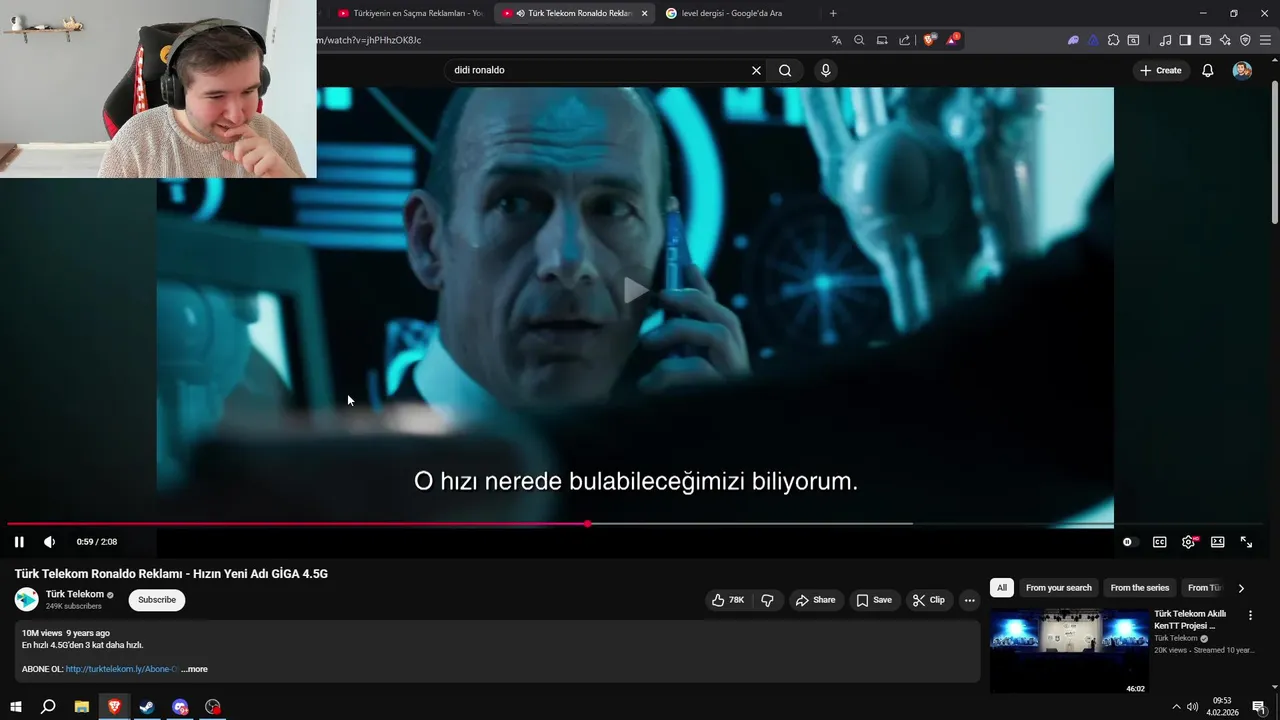Show more filter chips with right arrow
Image resolution: width=1280 pixels, height=720 pixels.
pos(1241,588)
